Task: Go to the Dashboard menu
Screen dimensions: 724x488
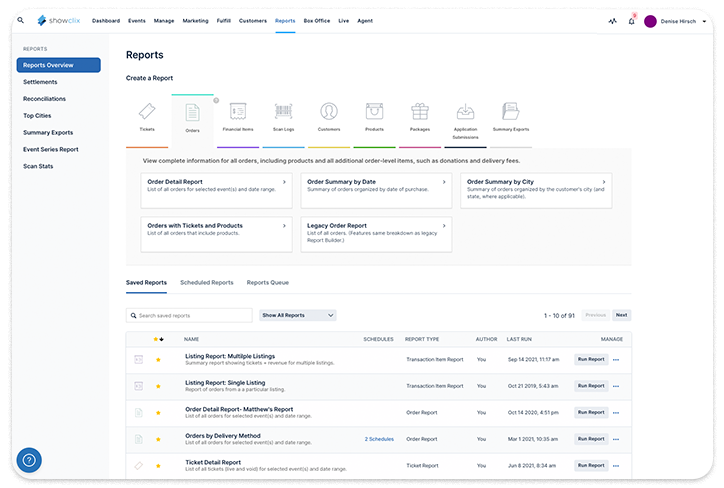Action: pyautogui.click(x=106, y=21)
